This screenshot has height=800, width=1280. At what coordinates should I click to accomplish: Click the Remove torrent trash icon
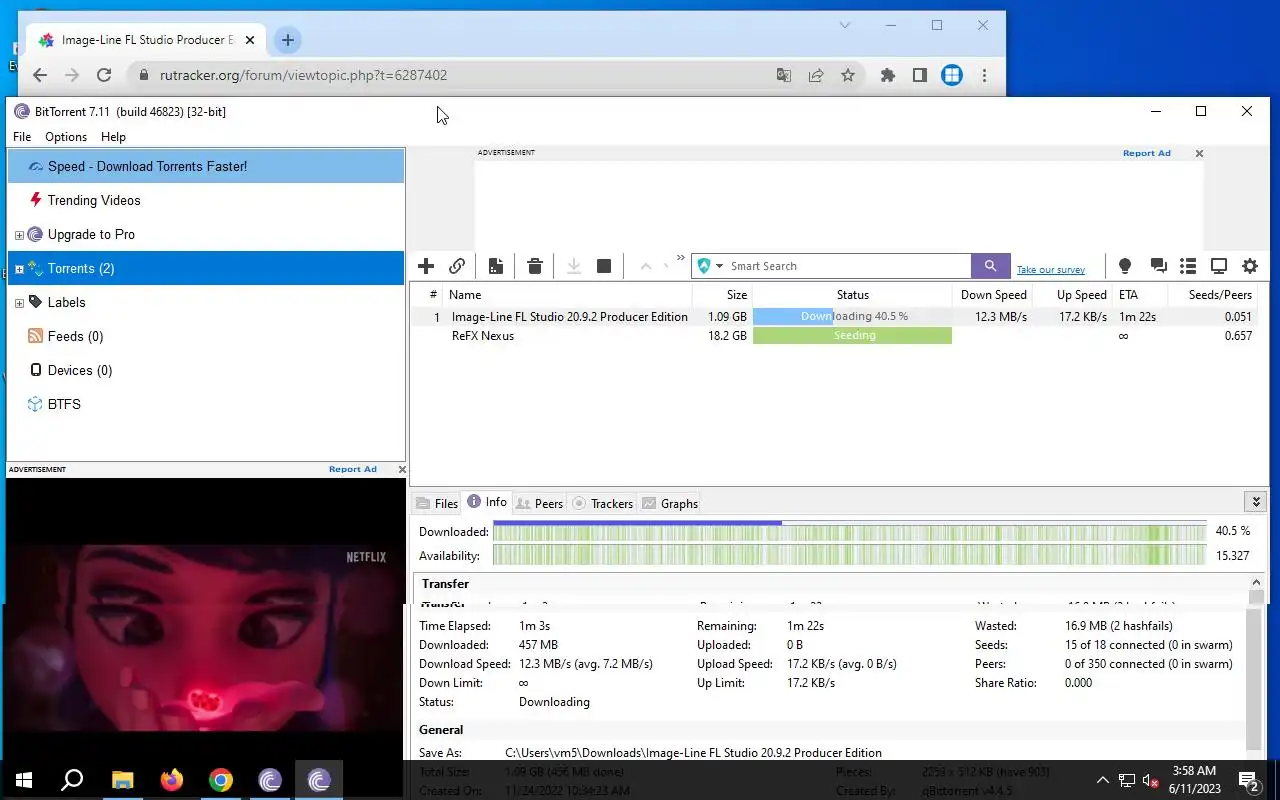tap(535, 266)
